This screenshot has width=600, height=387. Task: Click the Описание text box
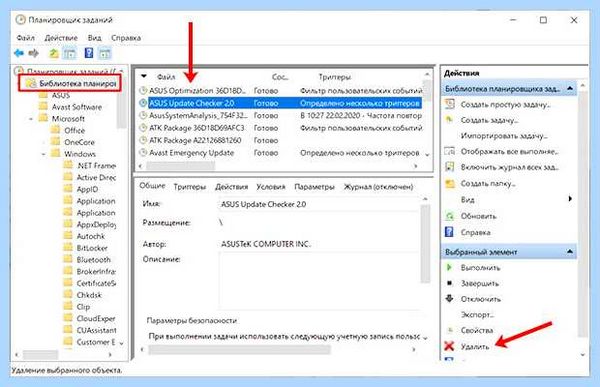pyautogui.click(x=318, y=280)
